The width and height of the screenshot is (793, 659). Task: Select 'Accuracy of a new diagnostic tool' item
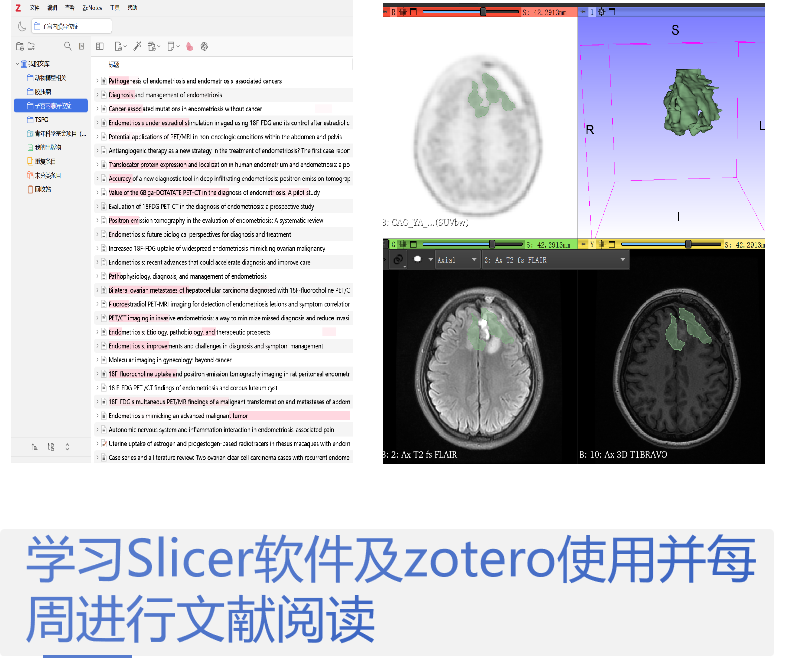pyautogui.click(x=223, y=179)
